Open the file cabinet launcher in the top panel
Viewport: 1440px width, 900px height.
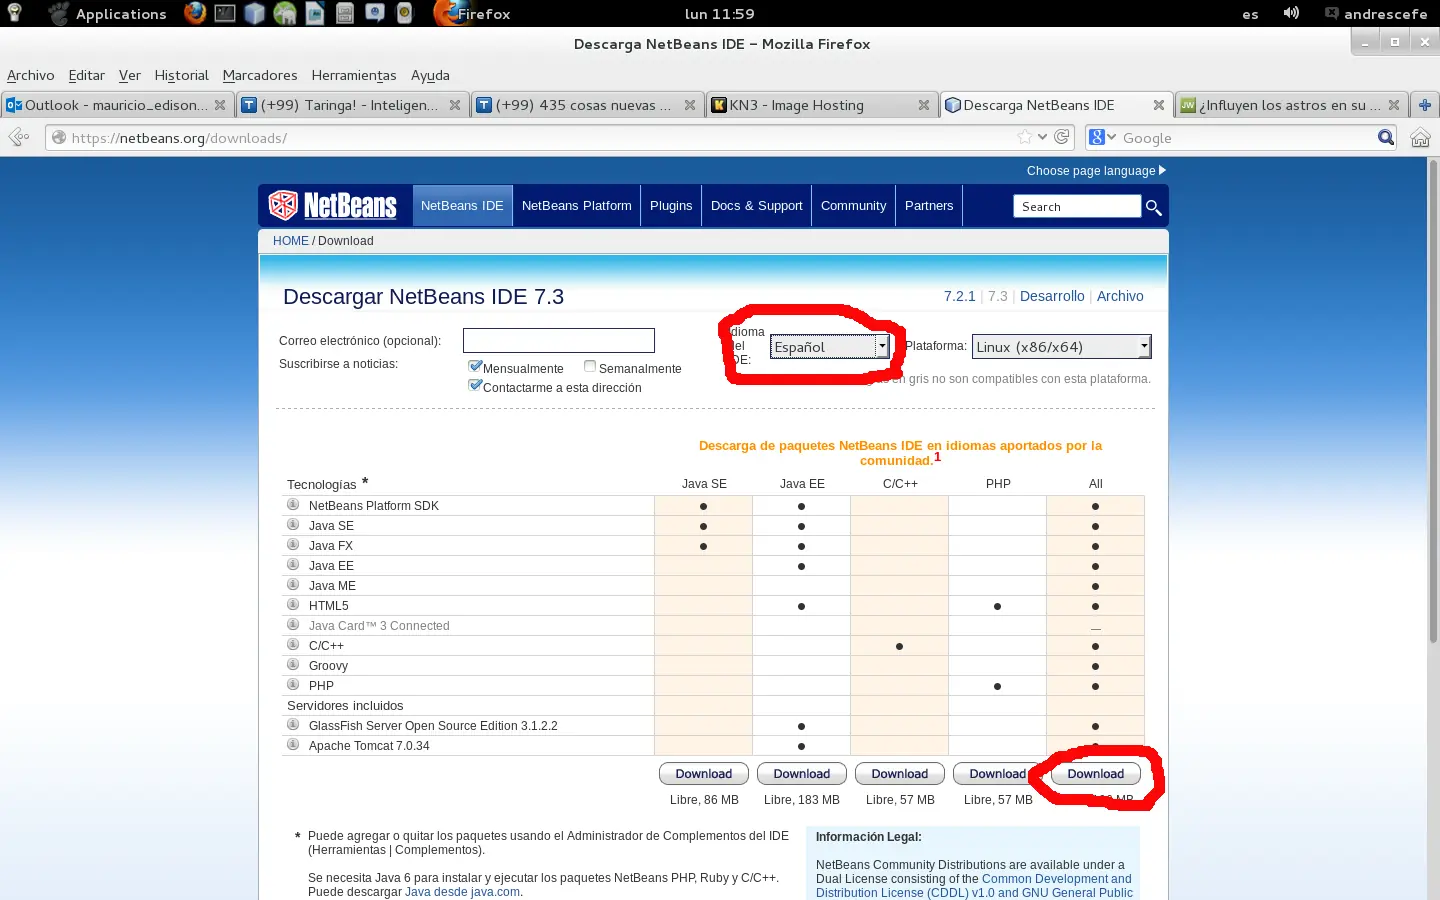pyautogui.click(x=345, y=13)
